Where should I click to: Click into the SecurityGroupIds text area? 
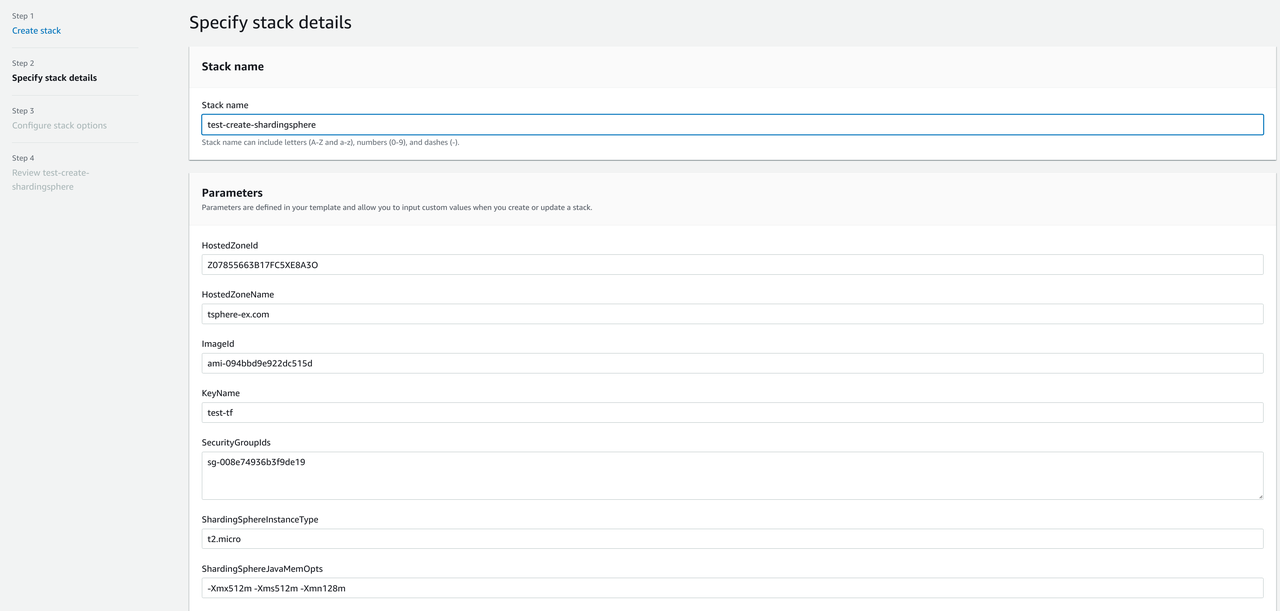coord(731,475)
